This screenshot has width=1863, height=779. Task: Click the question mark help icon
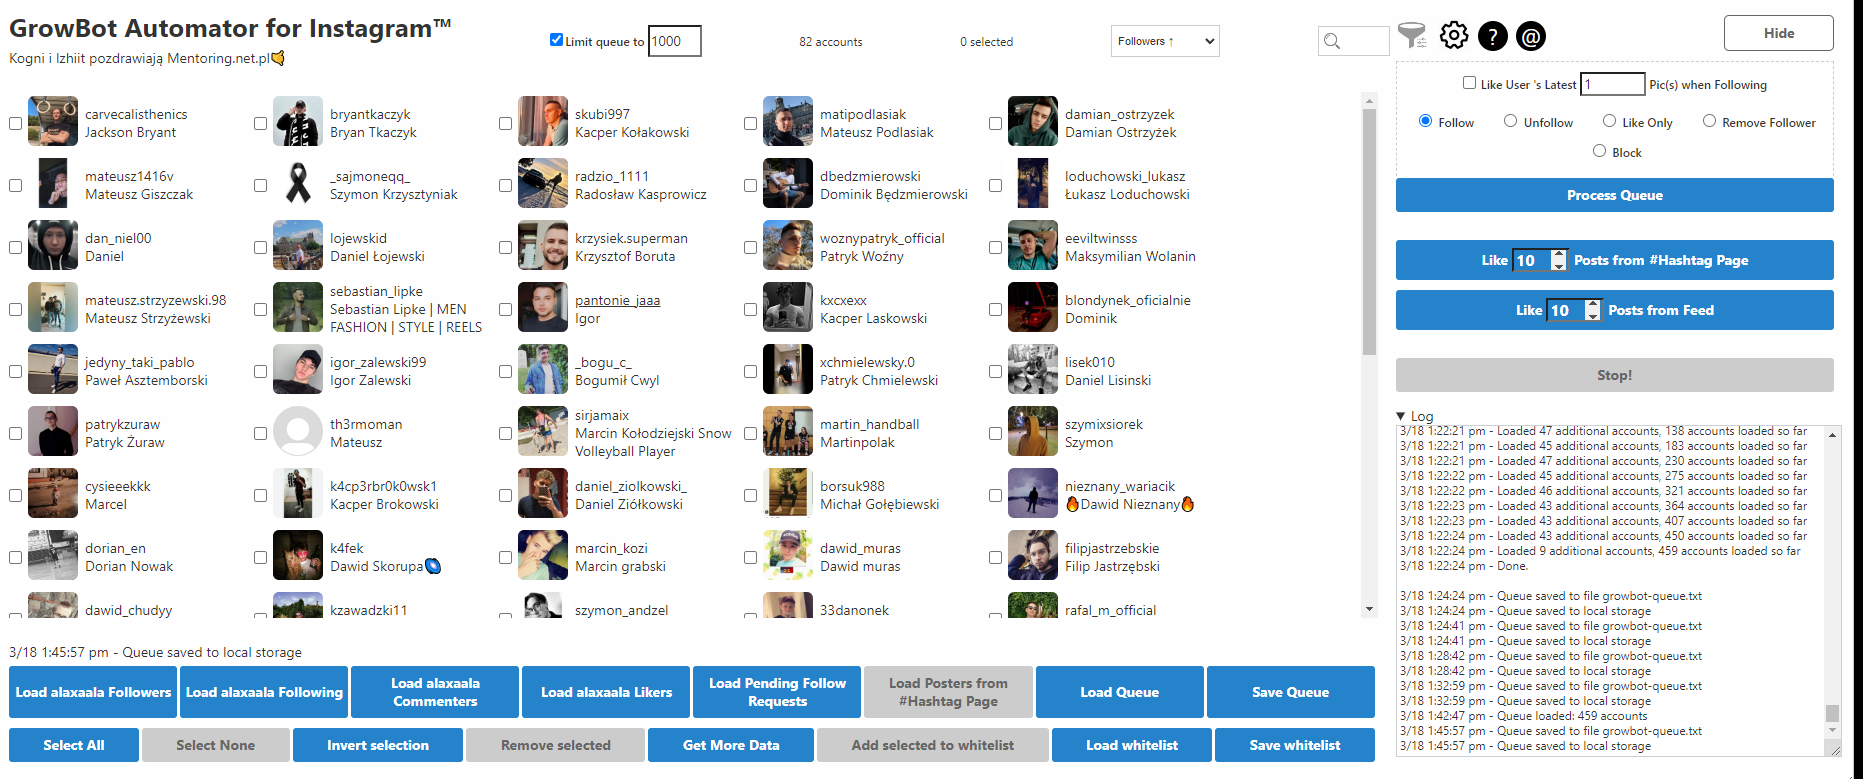point(1492,37)
